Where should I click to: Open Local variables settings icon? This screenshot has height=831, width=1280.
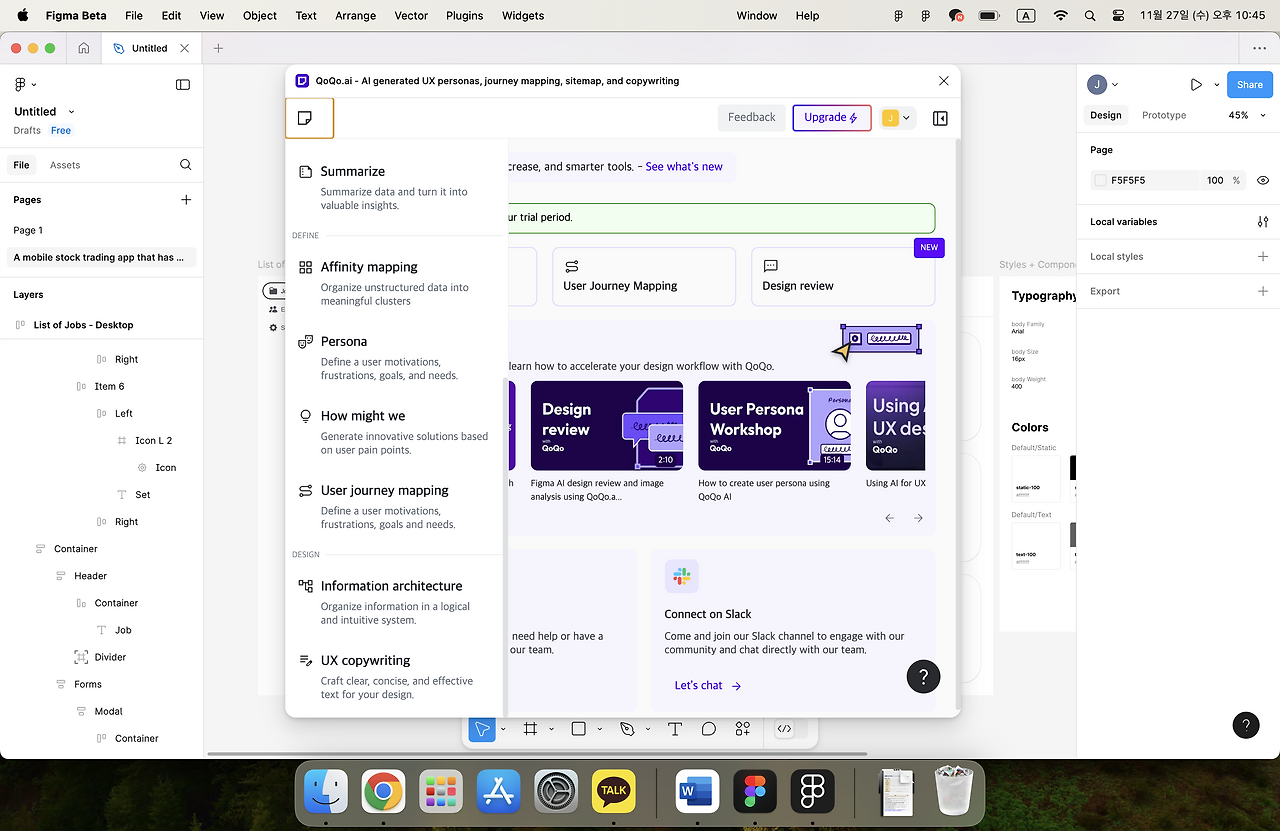(1263, 222)
